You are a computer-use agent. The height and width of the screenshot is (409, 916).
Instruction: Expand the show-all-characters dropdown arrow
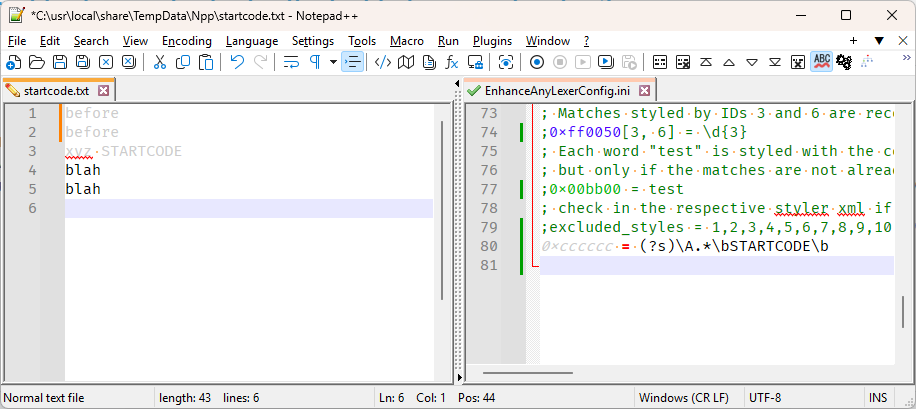click(331, 62)
